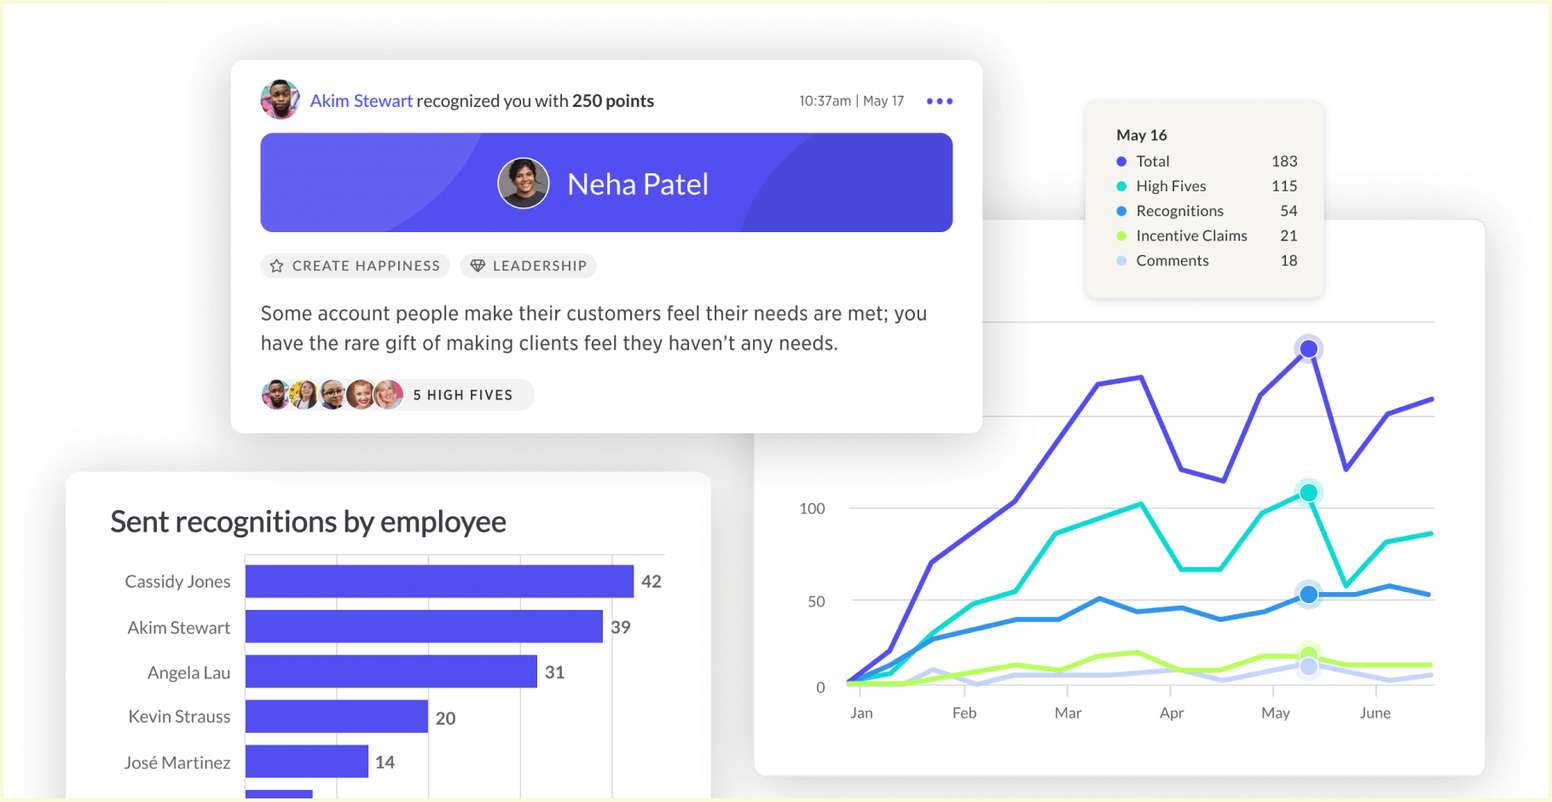Image resolution: width=1552 pixels, height=802 pixels.
Task: Click the Recognitions legend dot in the tooltip
Action: coord(1121,211)
